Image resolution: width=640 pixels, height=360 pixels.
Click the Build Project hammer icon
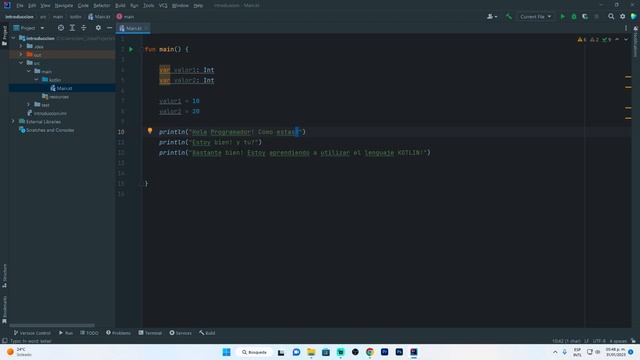point(509,17)
